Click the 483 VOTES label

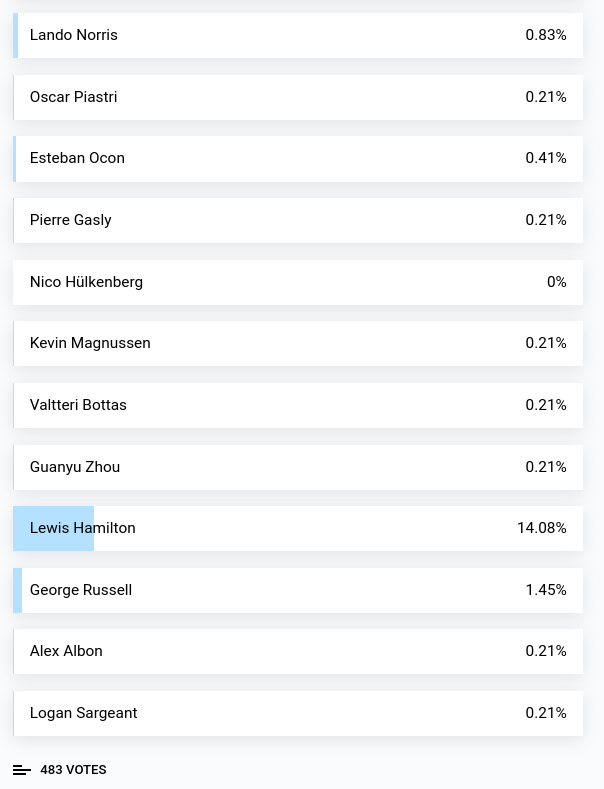[73, 770]
